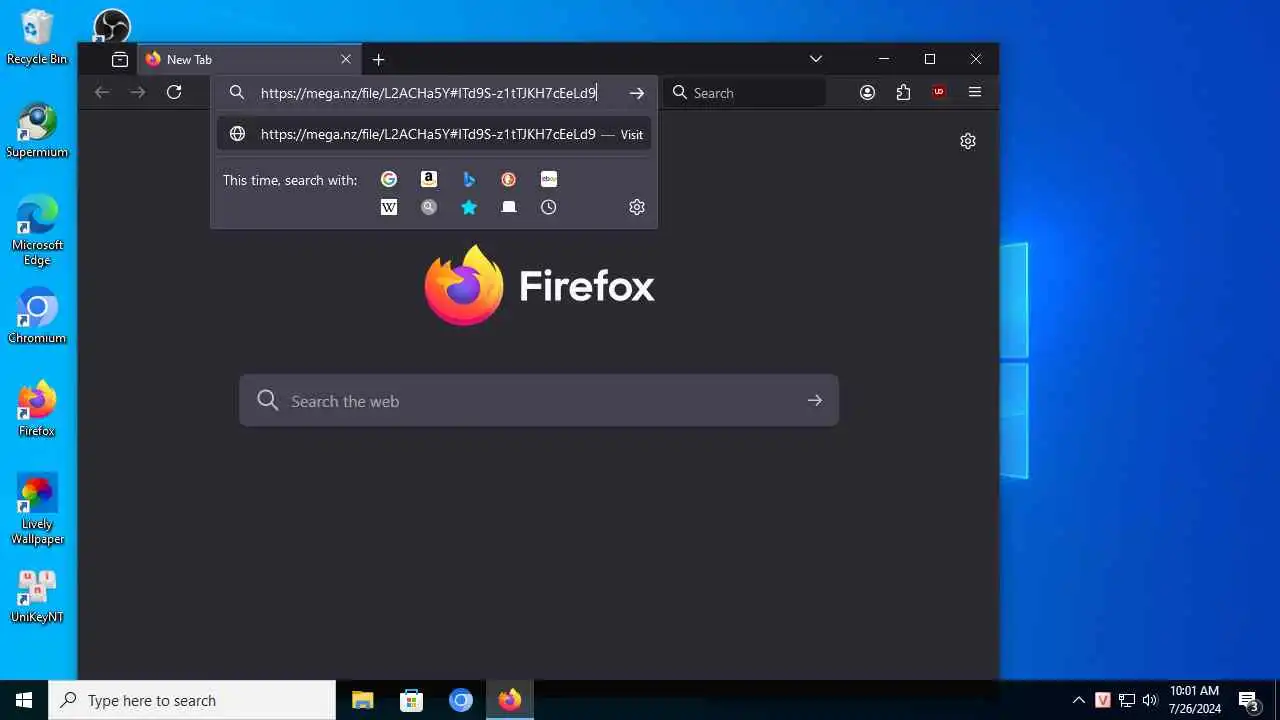Open uBlock Origin extension

(x=939, y=92)
